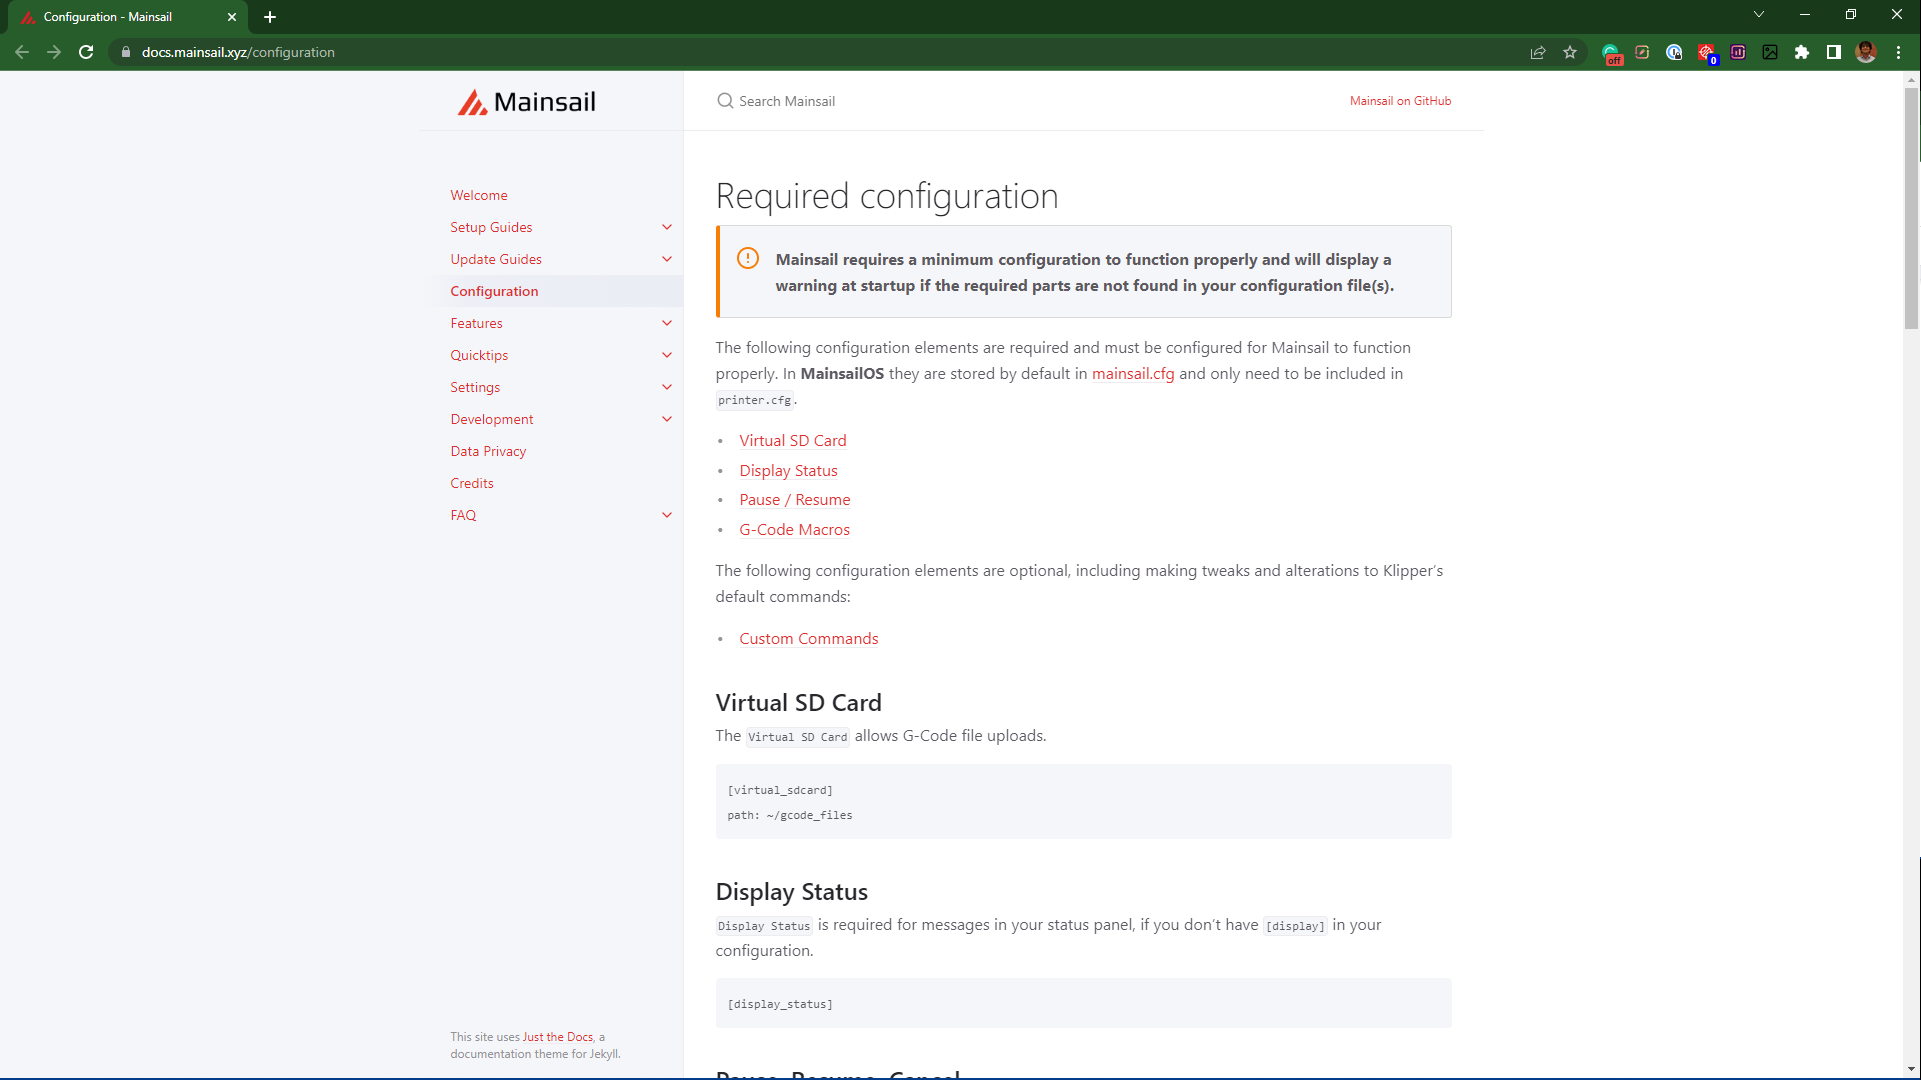Click the red extension with 0 badge
This screenshot has width=1921, height=1080.
(1707, 53)
